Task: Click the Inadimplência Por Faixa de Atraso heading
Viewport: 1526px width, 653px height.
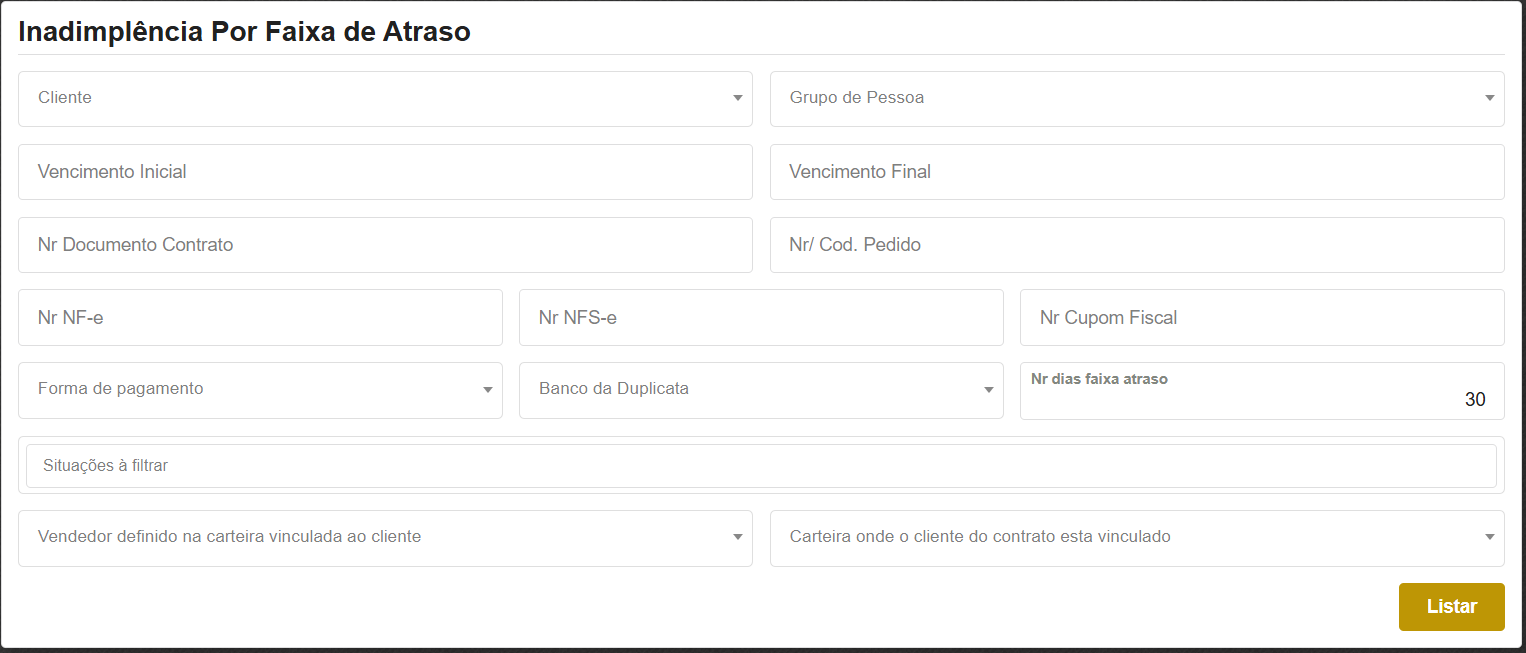Action: pos(244,32)
